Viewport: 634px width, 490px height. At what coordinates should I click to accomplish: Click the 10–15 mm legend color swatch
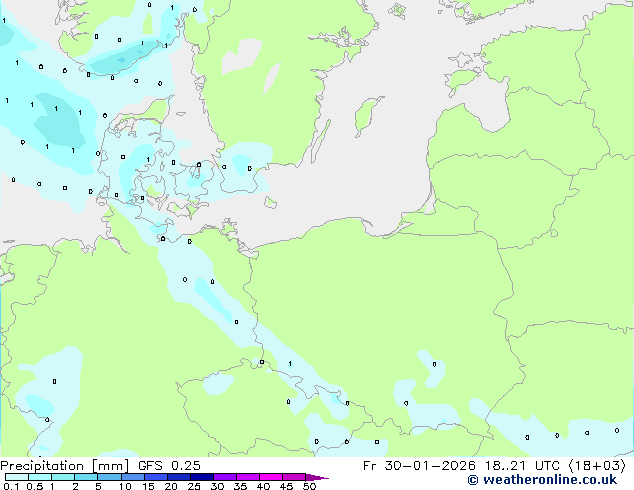pyautogui.click(x=133, y=477)
